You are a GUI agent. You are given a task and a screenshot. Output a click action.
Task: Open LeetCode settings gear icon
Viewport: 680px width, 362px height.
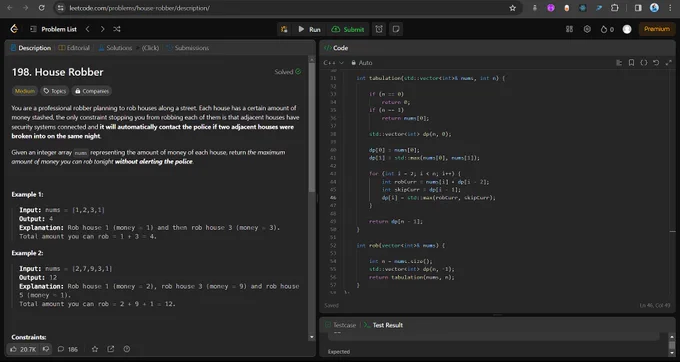coord(587,29)
